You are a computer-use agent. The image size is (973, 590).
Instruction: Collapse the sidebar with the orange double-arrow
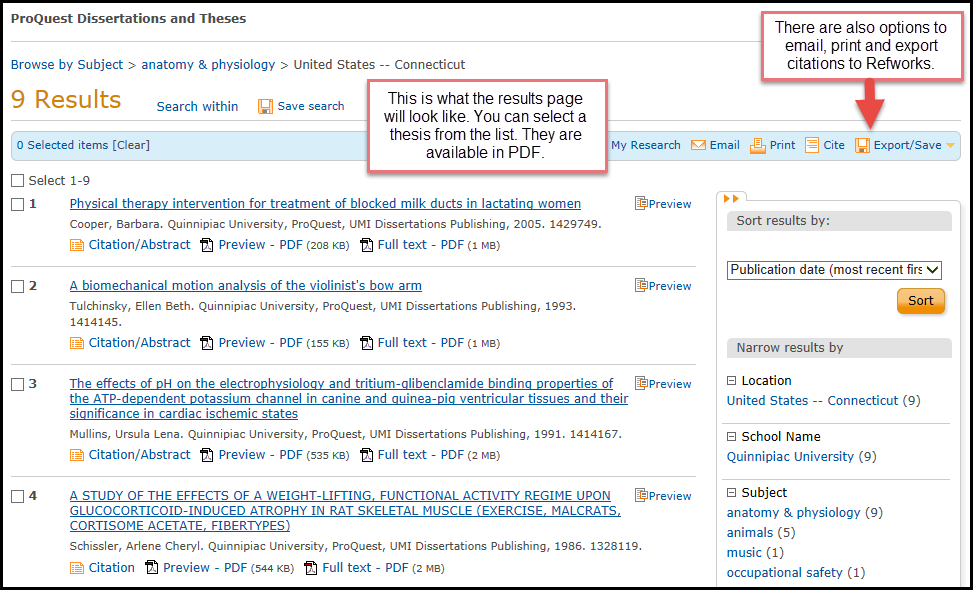(732, 199)
